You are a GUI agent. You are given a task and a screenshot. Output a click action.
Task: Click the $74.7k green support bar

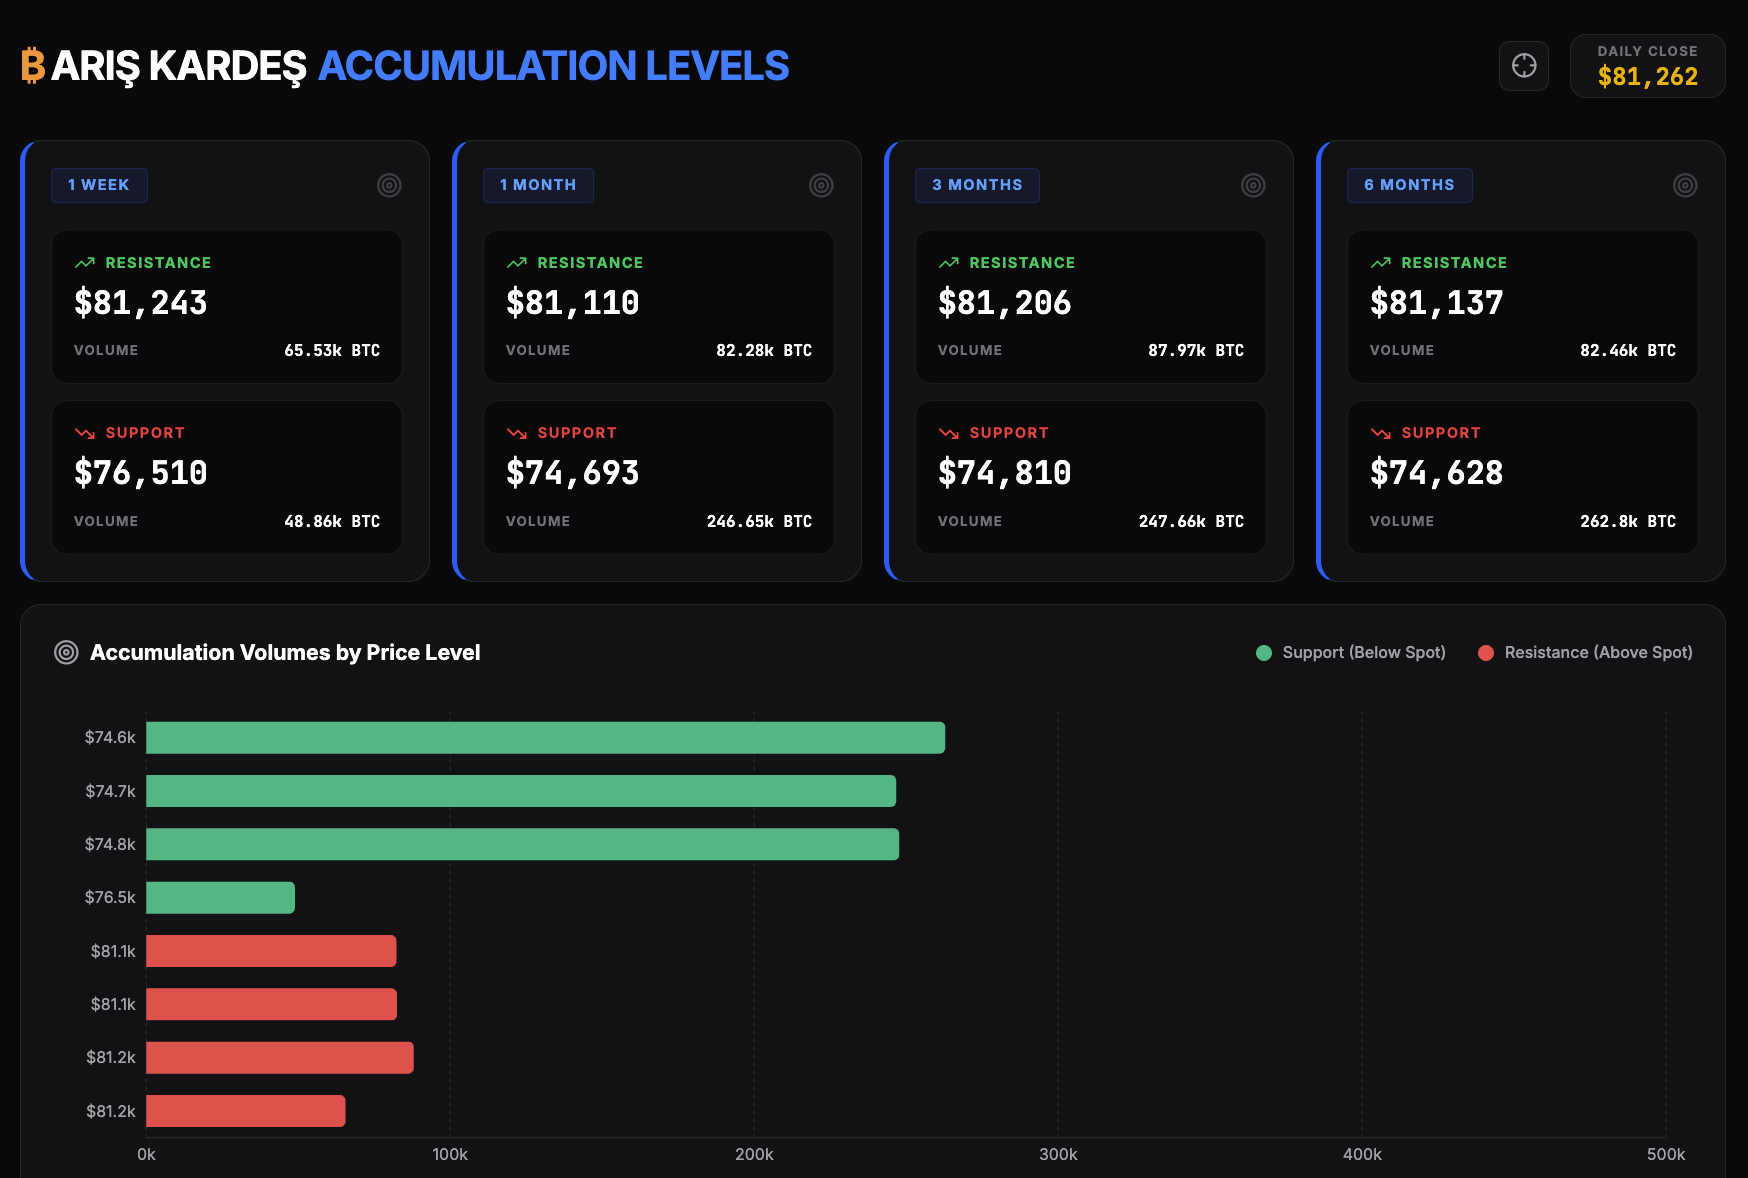tap(521, 791)
